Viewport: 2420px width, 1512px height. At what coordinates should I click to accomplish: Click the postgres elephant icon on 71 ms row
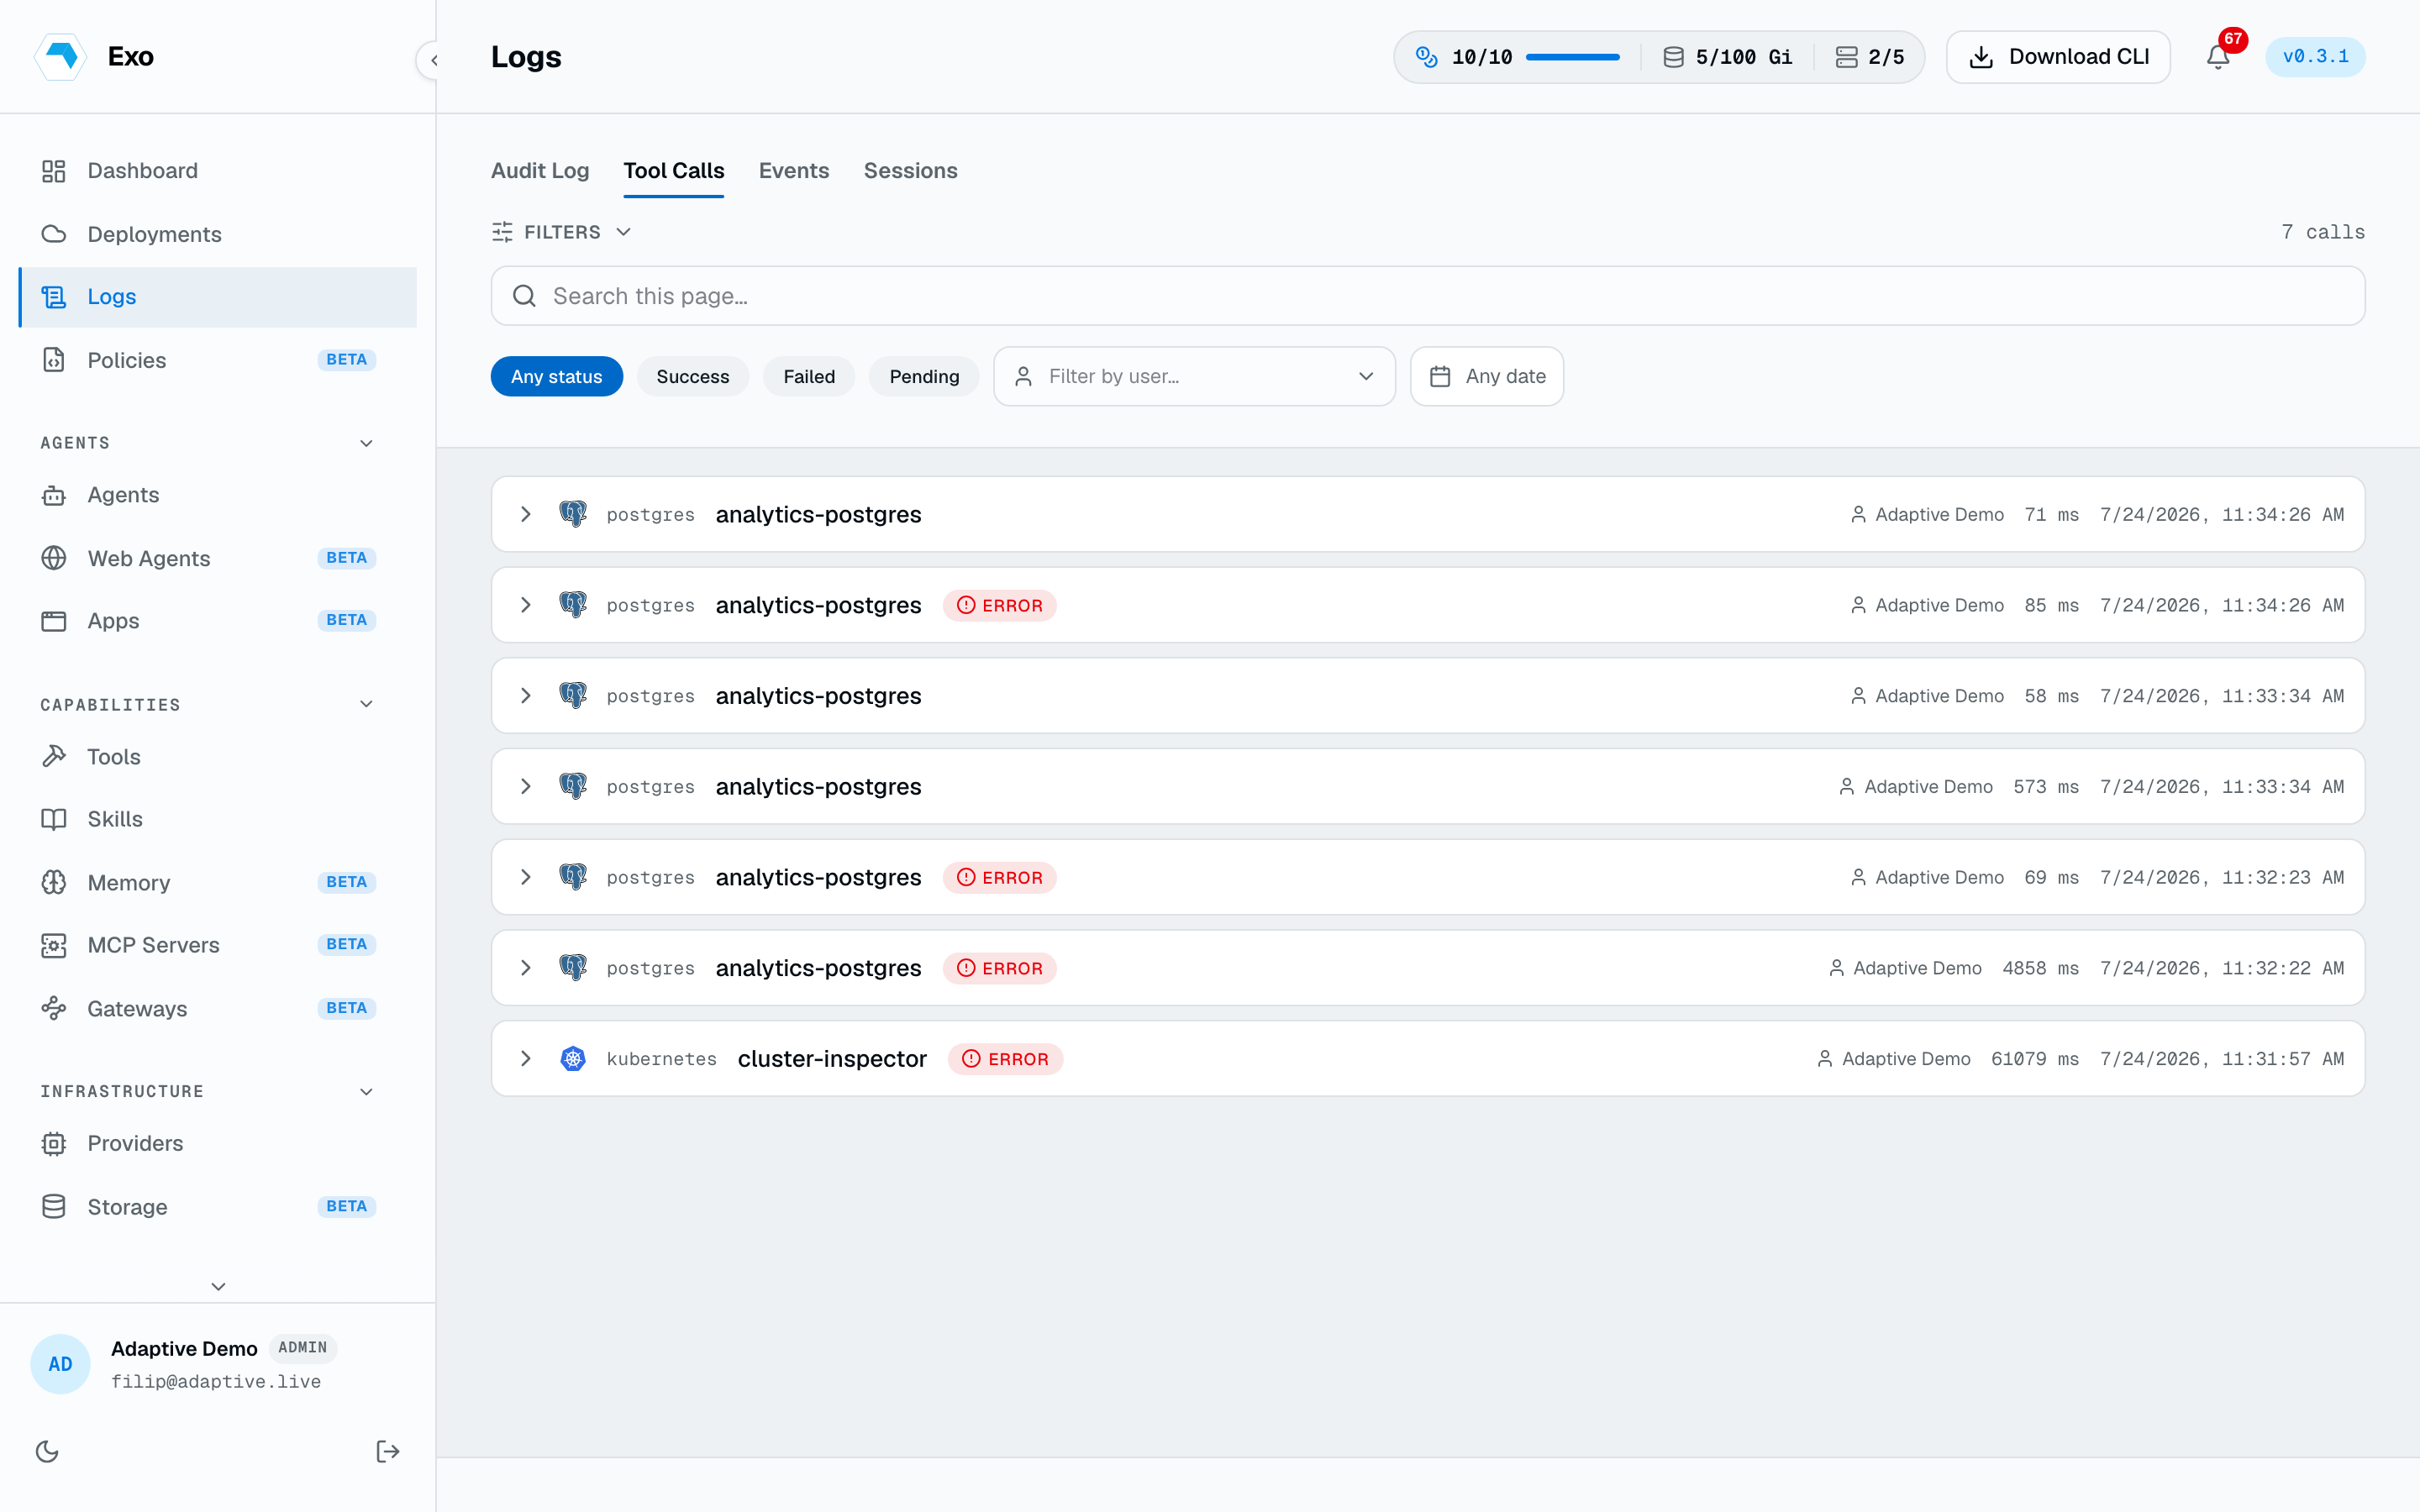573,514
